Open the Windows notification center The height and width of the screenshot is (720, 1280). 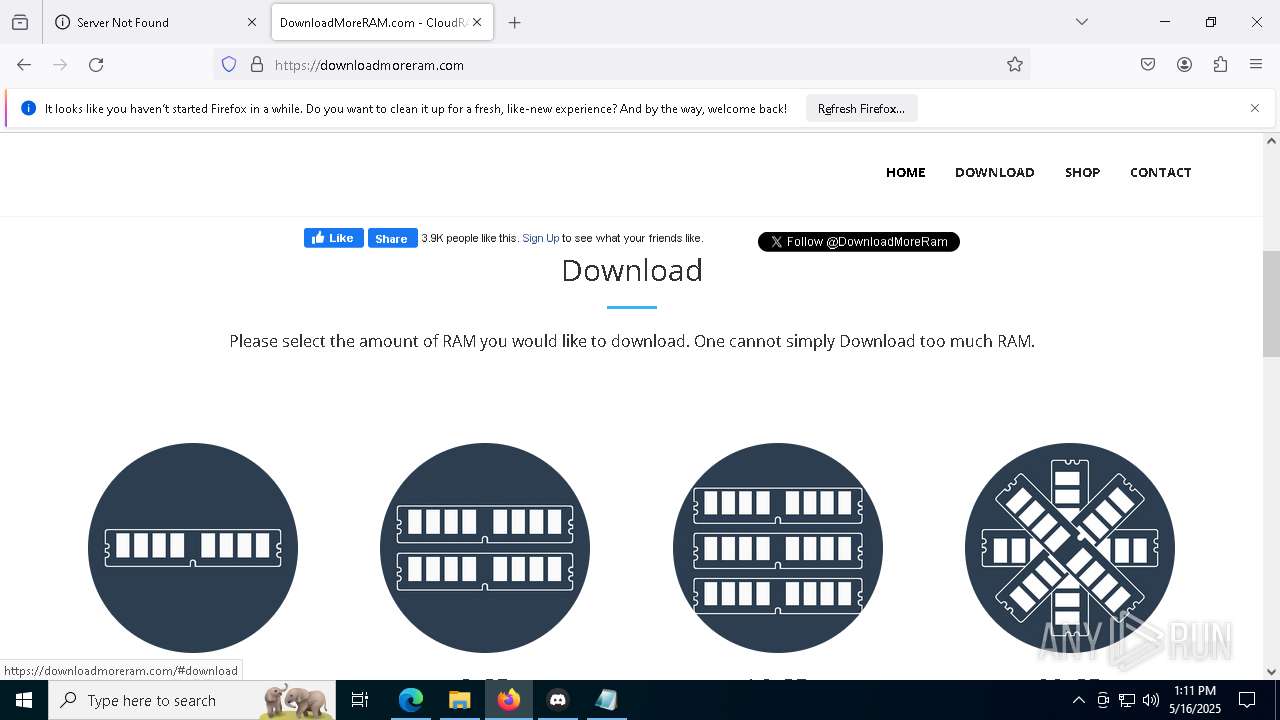(x=1247, y=700)
